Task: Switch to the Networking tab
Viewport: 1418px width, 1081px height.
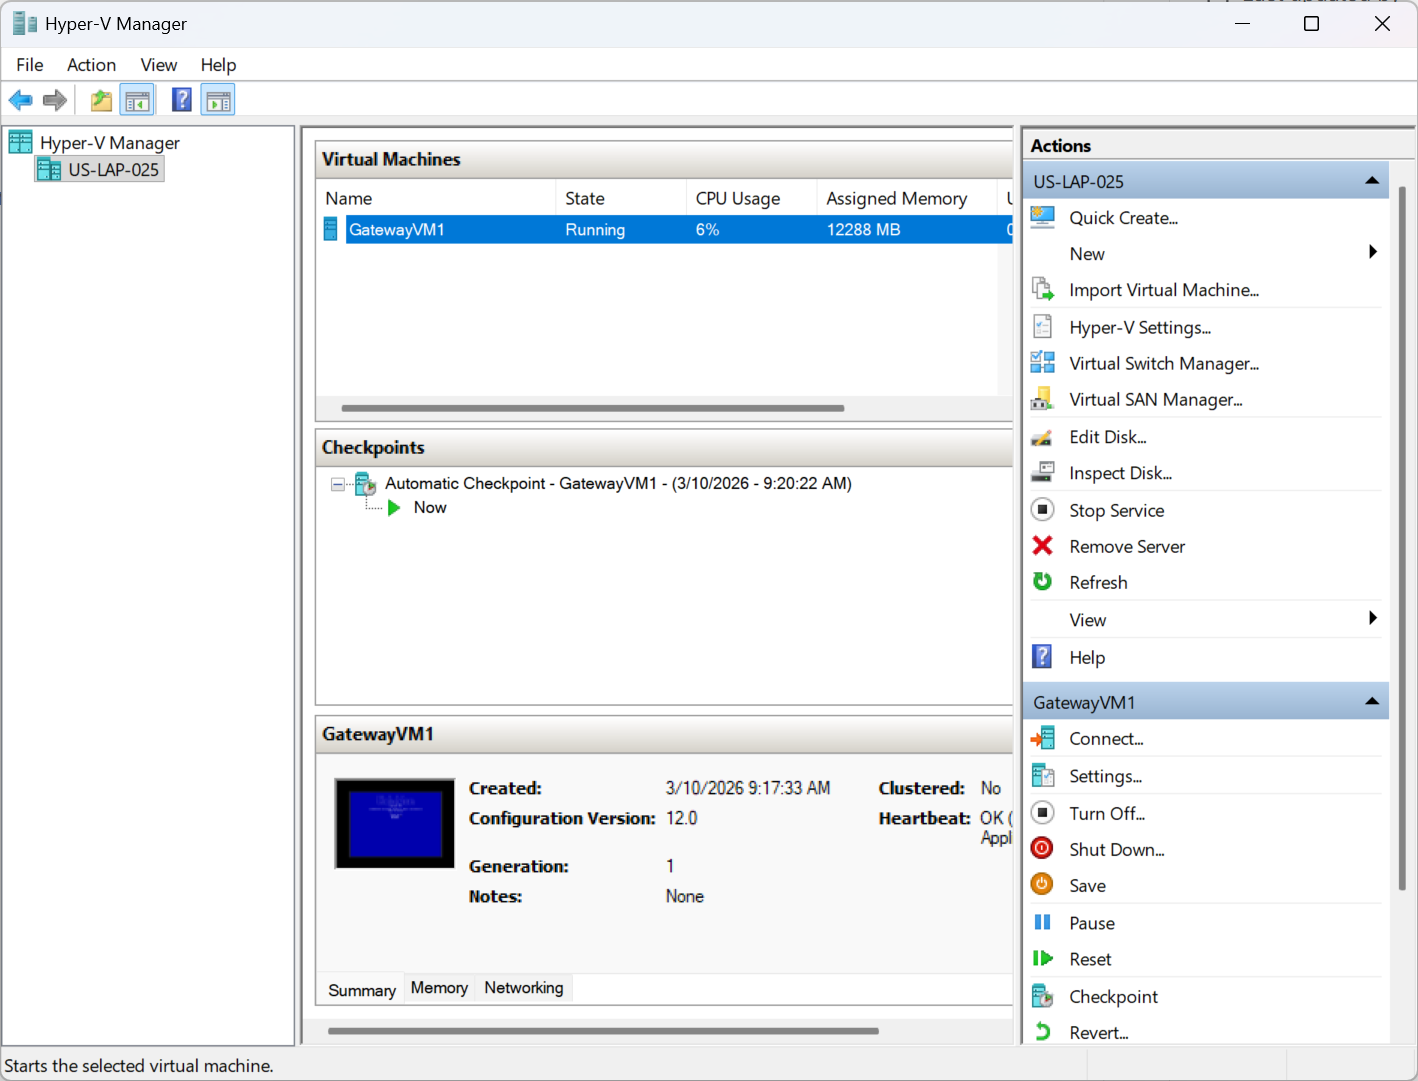Action: coord(524,988)
